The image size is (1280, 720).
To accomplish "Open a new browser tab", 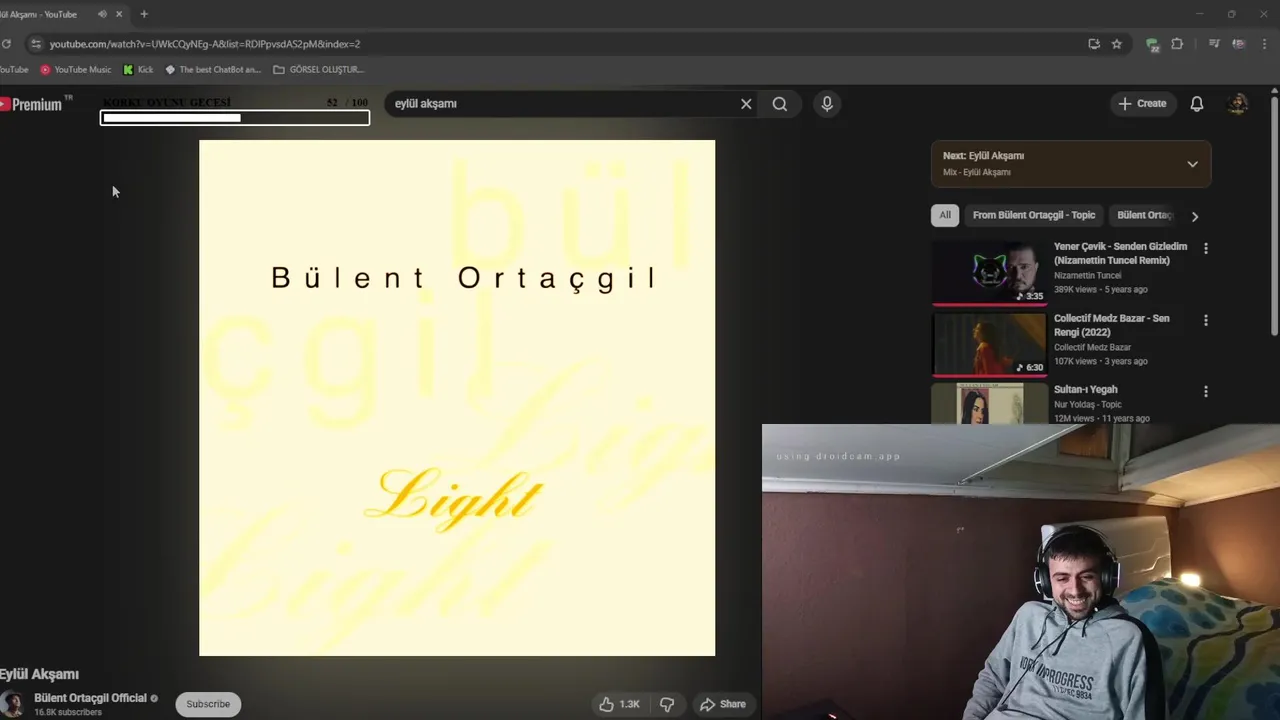I will [144, 14].
